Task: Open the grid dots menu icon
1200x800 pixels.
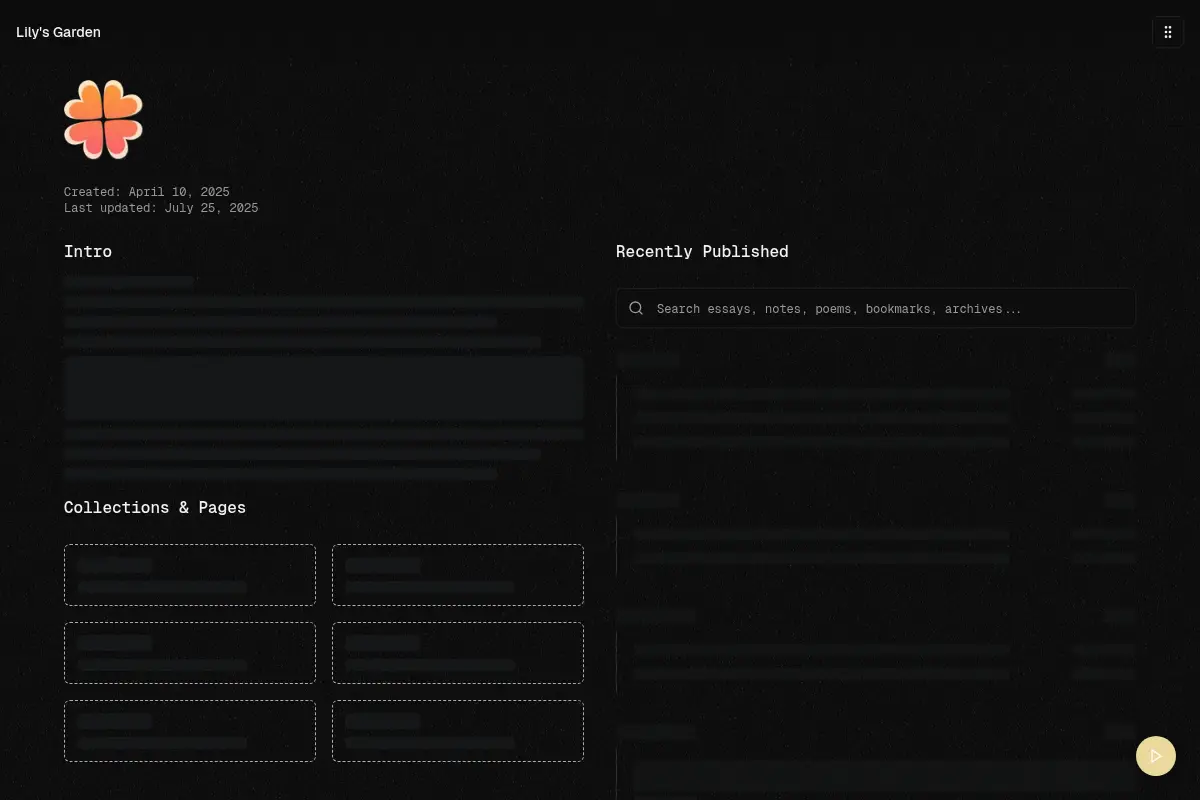Action: click(x=1167, y=32)
